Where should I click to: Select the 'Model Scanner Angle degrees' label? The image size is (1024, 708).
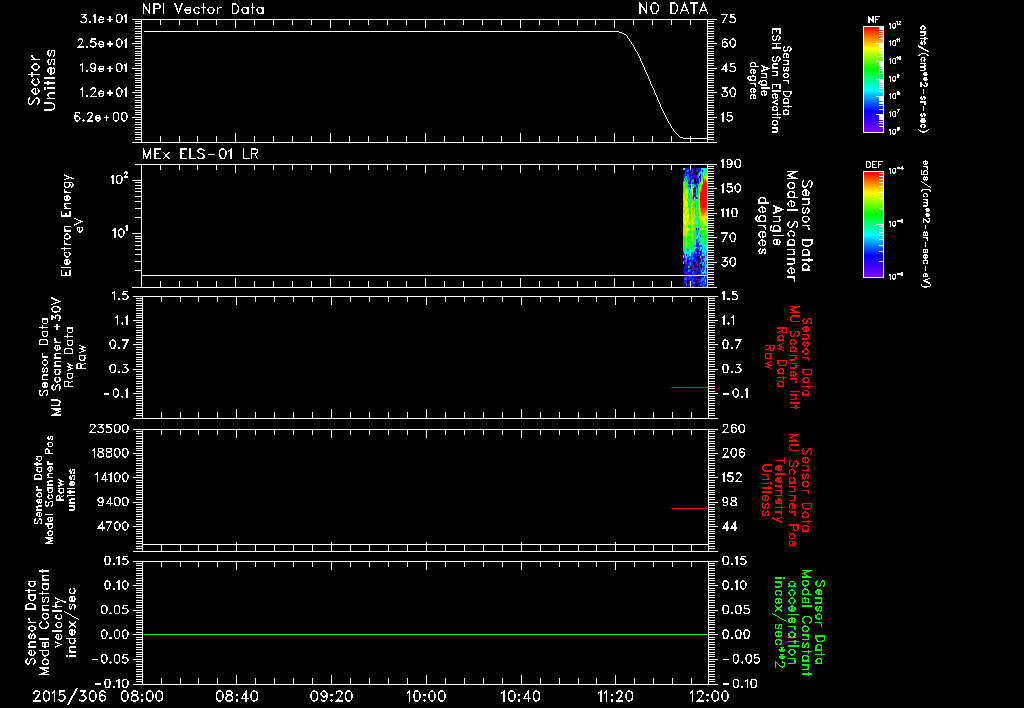(x=784, y=226)
